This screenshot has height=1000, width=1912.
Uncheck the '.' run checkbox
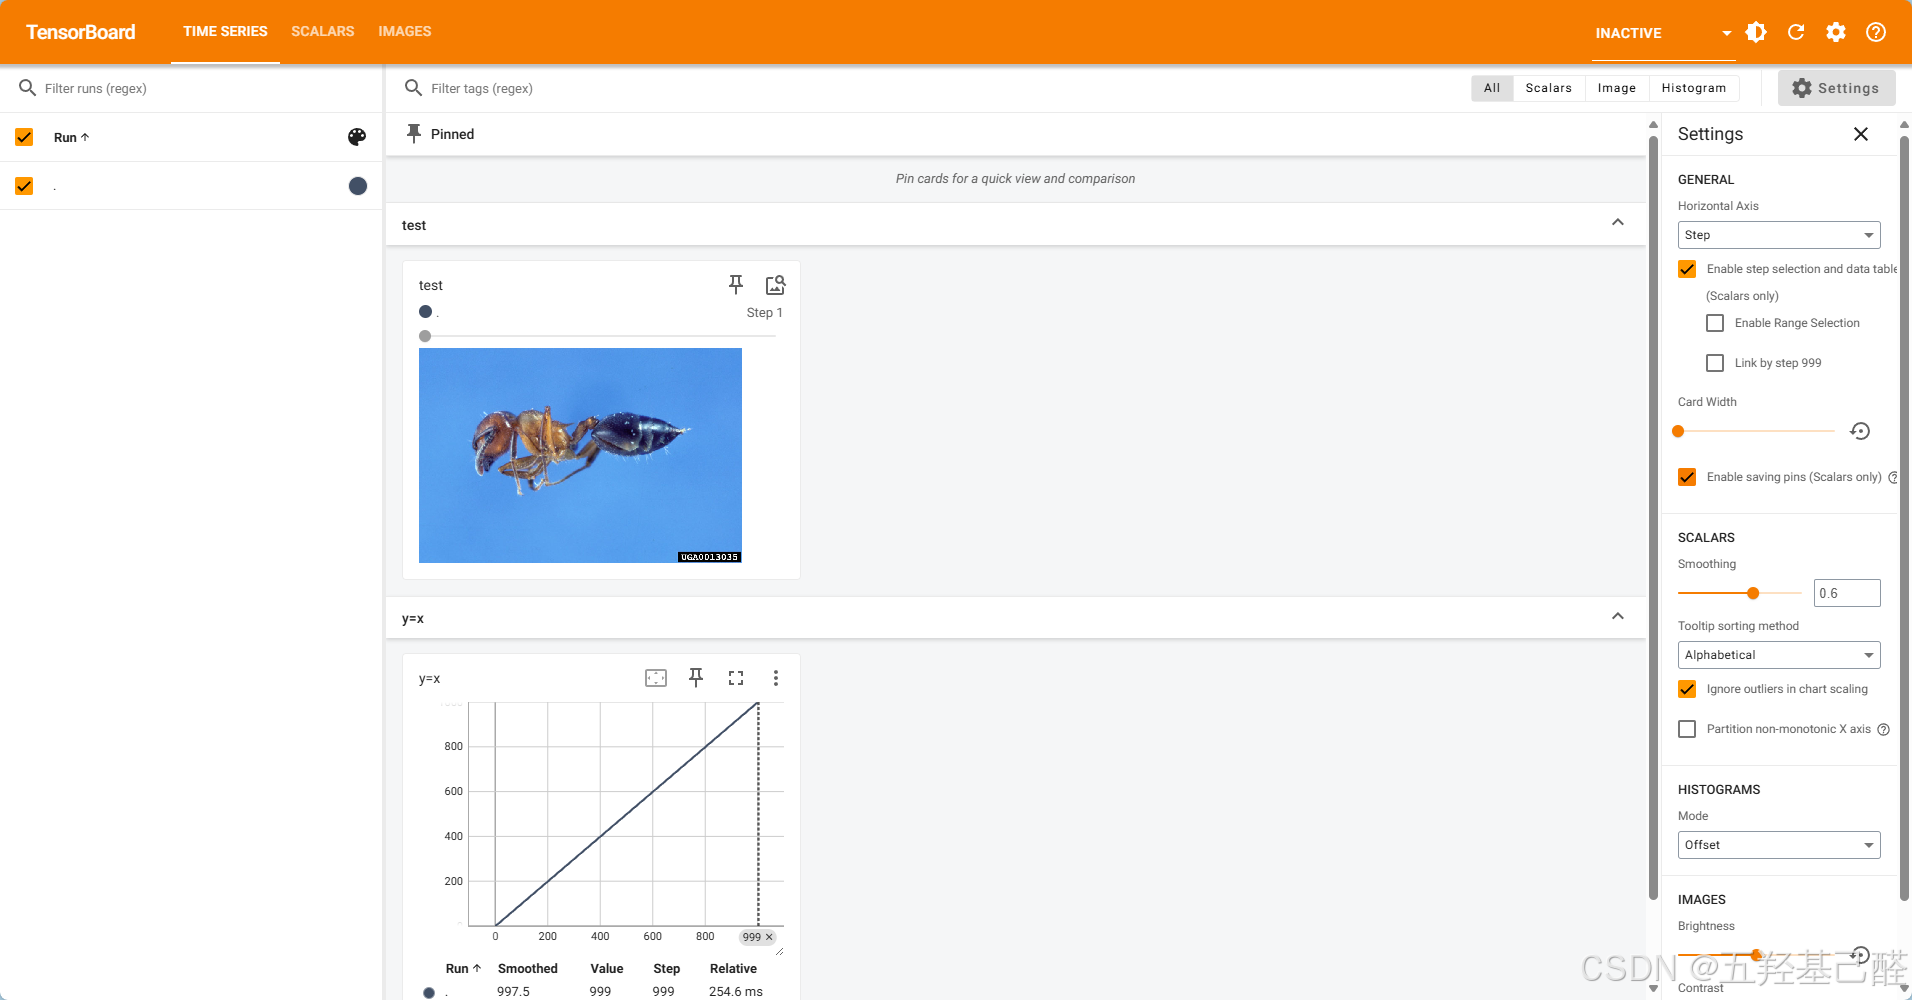[25, 186]
